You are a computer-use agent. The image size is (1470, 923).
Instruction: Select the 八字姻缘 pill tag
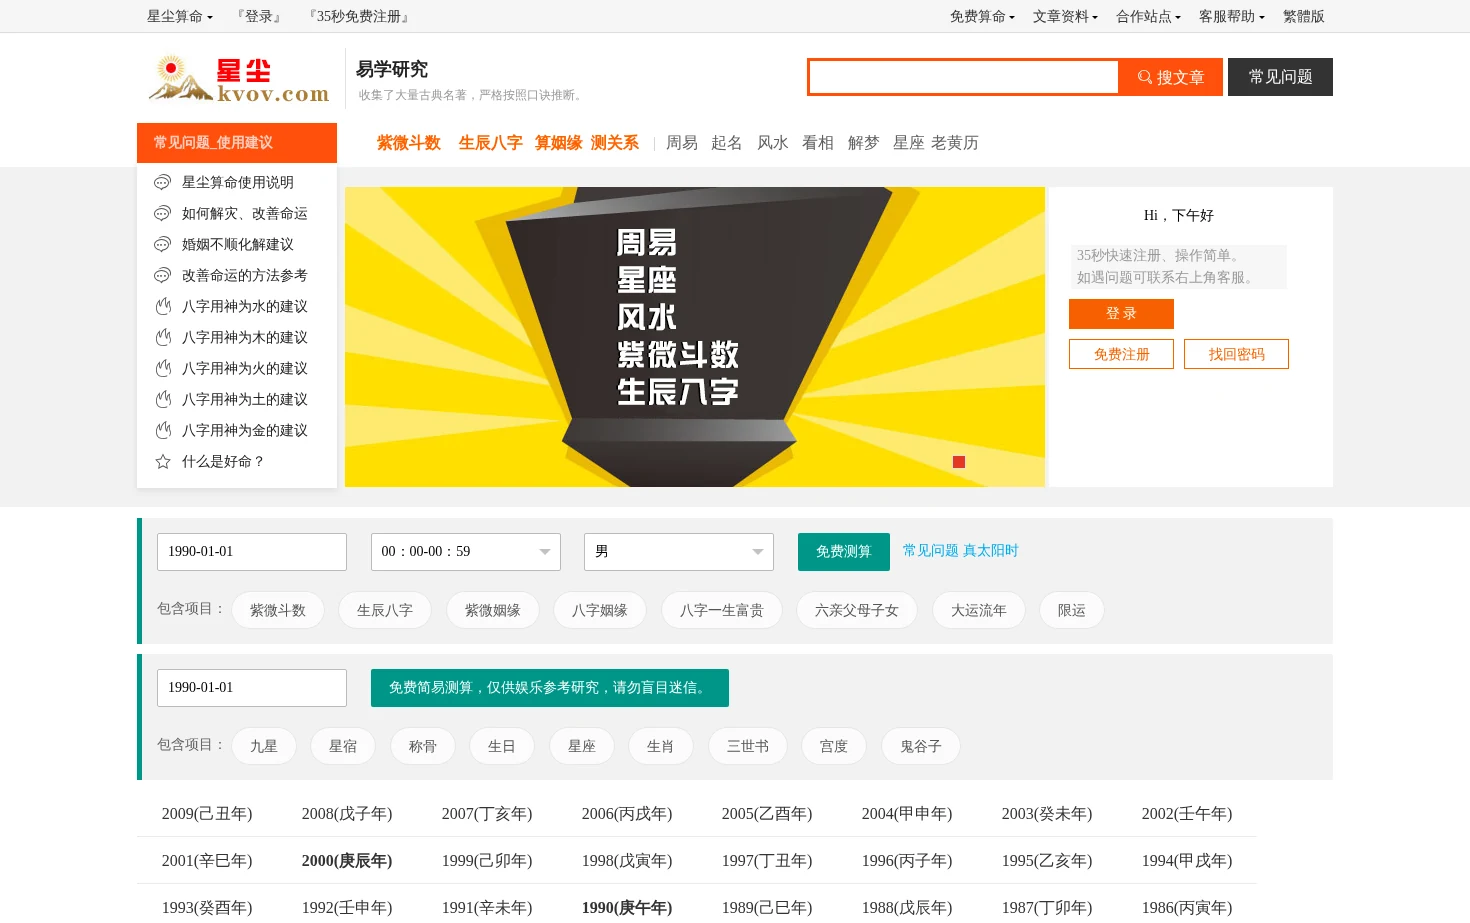tap(600, 610)
